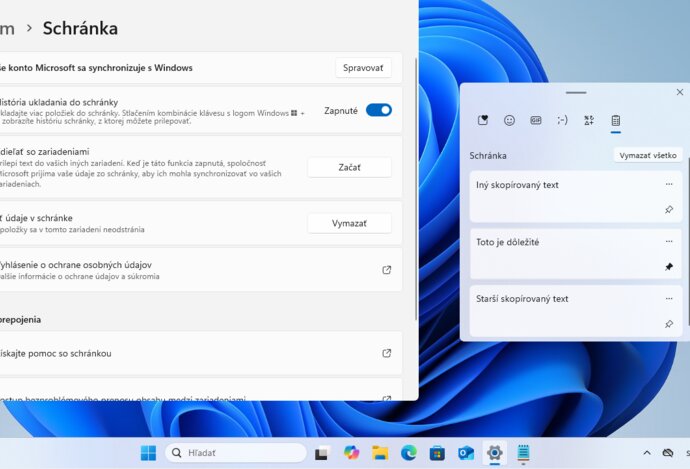The width and height of the screenshot is (690, 469).
Task: Open more options for Iný skopírovaný text
Action: coord(669,184)
